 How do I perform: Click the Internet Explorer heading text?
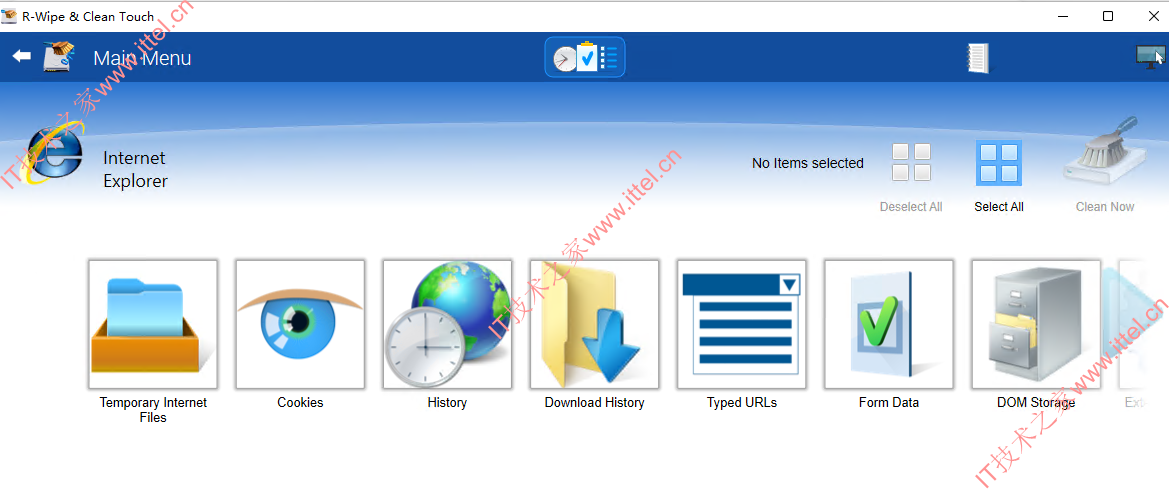[135, 169]
